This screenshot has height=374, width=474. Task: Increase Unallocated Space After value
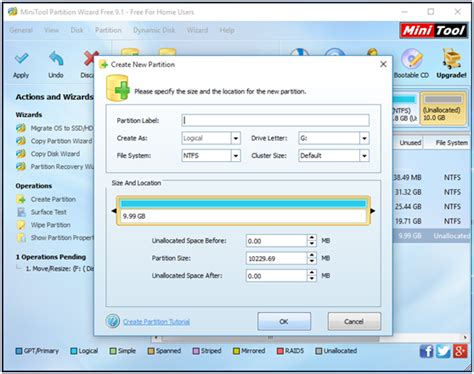[312, 273]
